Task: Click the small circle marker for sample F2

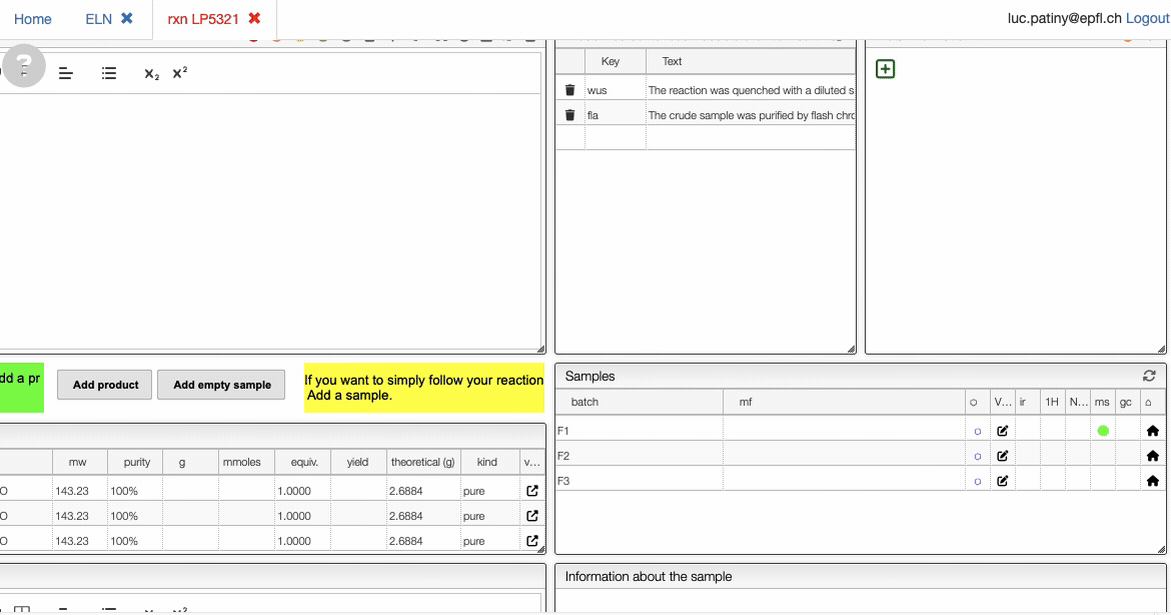Action: point(977,456)
